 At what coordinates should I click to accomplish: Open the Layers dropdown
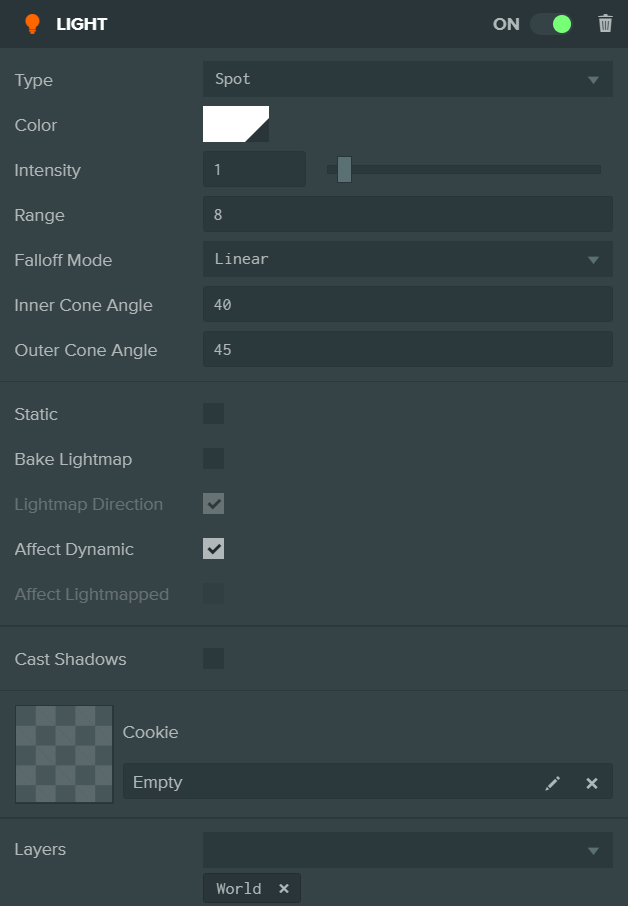click(407, 850)
